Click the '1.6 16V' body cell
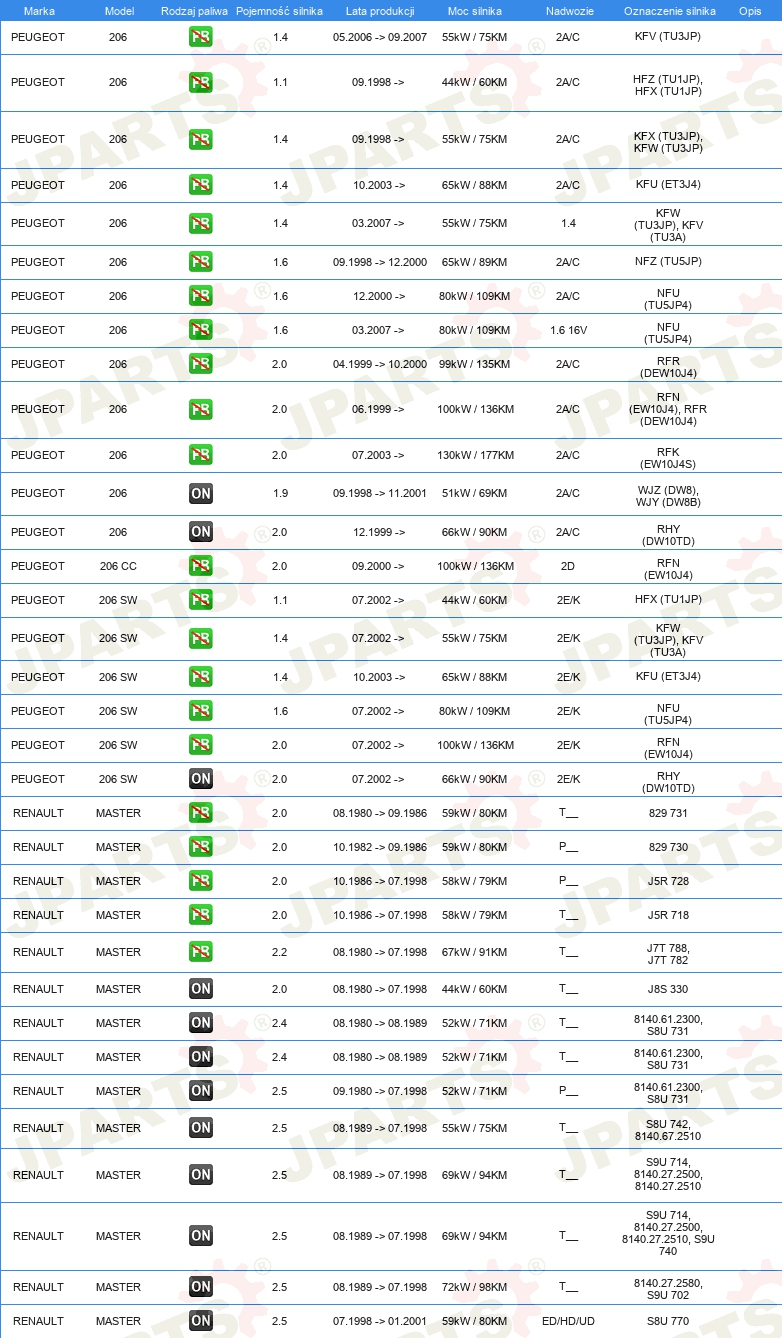This screenshot has height=1338, width=782. [x=568, y=331]
